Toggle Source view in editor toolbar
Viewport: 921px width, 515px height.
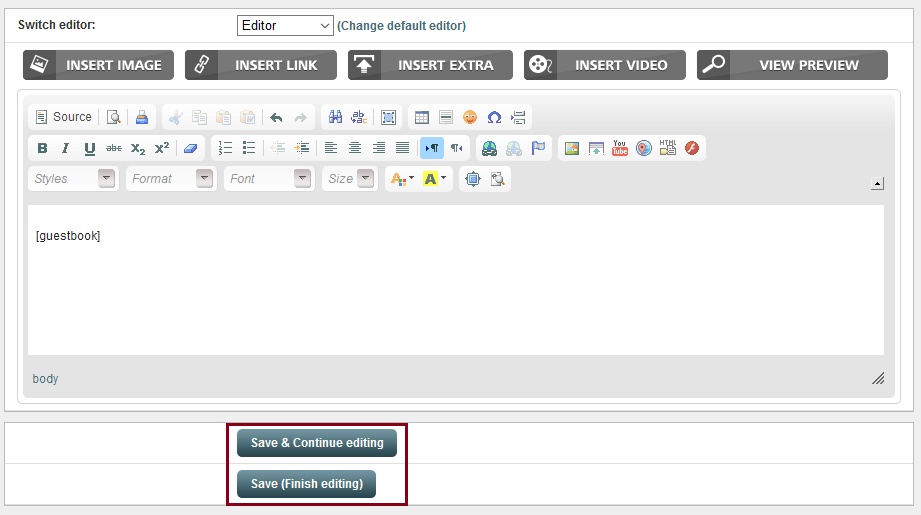[x=63, y=117]
